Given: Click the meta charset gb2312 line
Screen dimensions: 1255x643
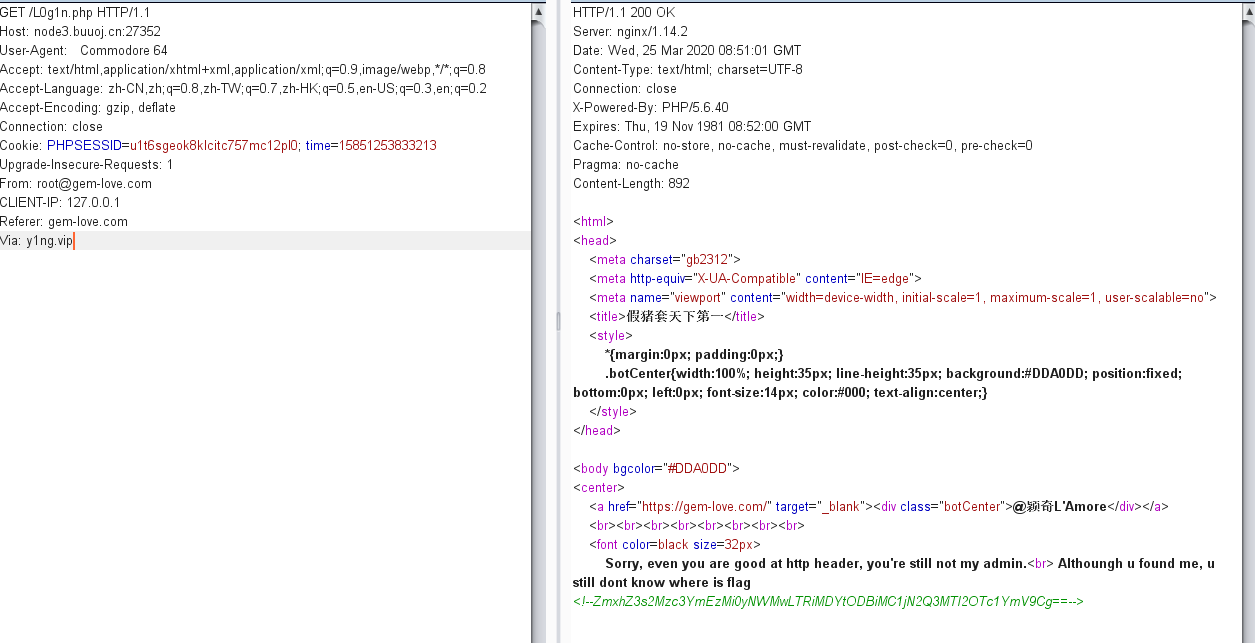Looking at the screenshot, I should pyautogui.click(x=665, y=260).
